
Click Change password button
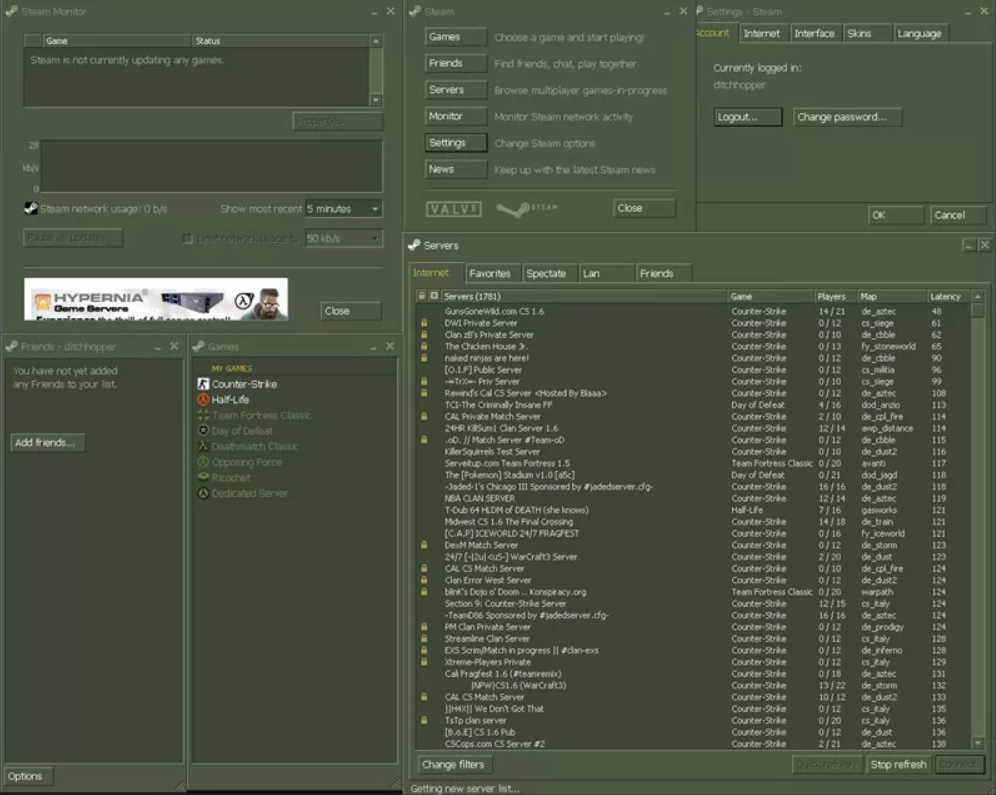tap(847, 117)
